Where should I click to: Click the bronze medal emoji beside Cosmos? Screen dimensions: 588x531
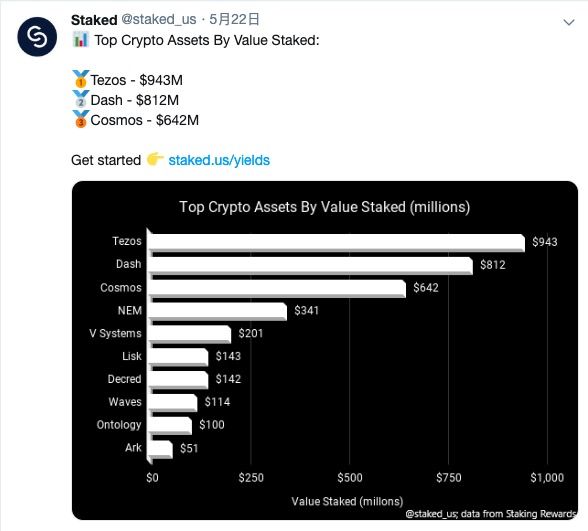click(81, 119)
